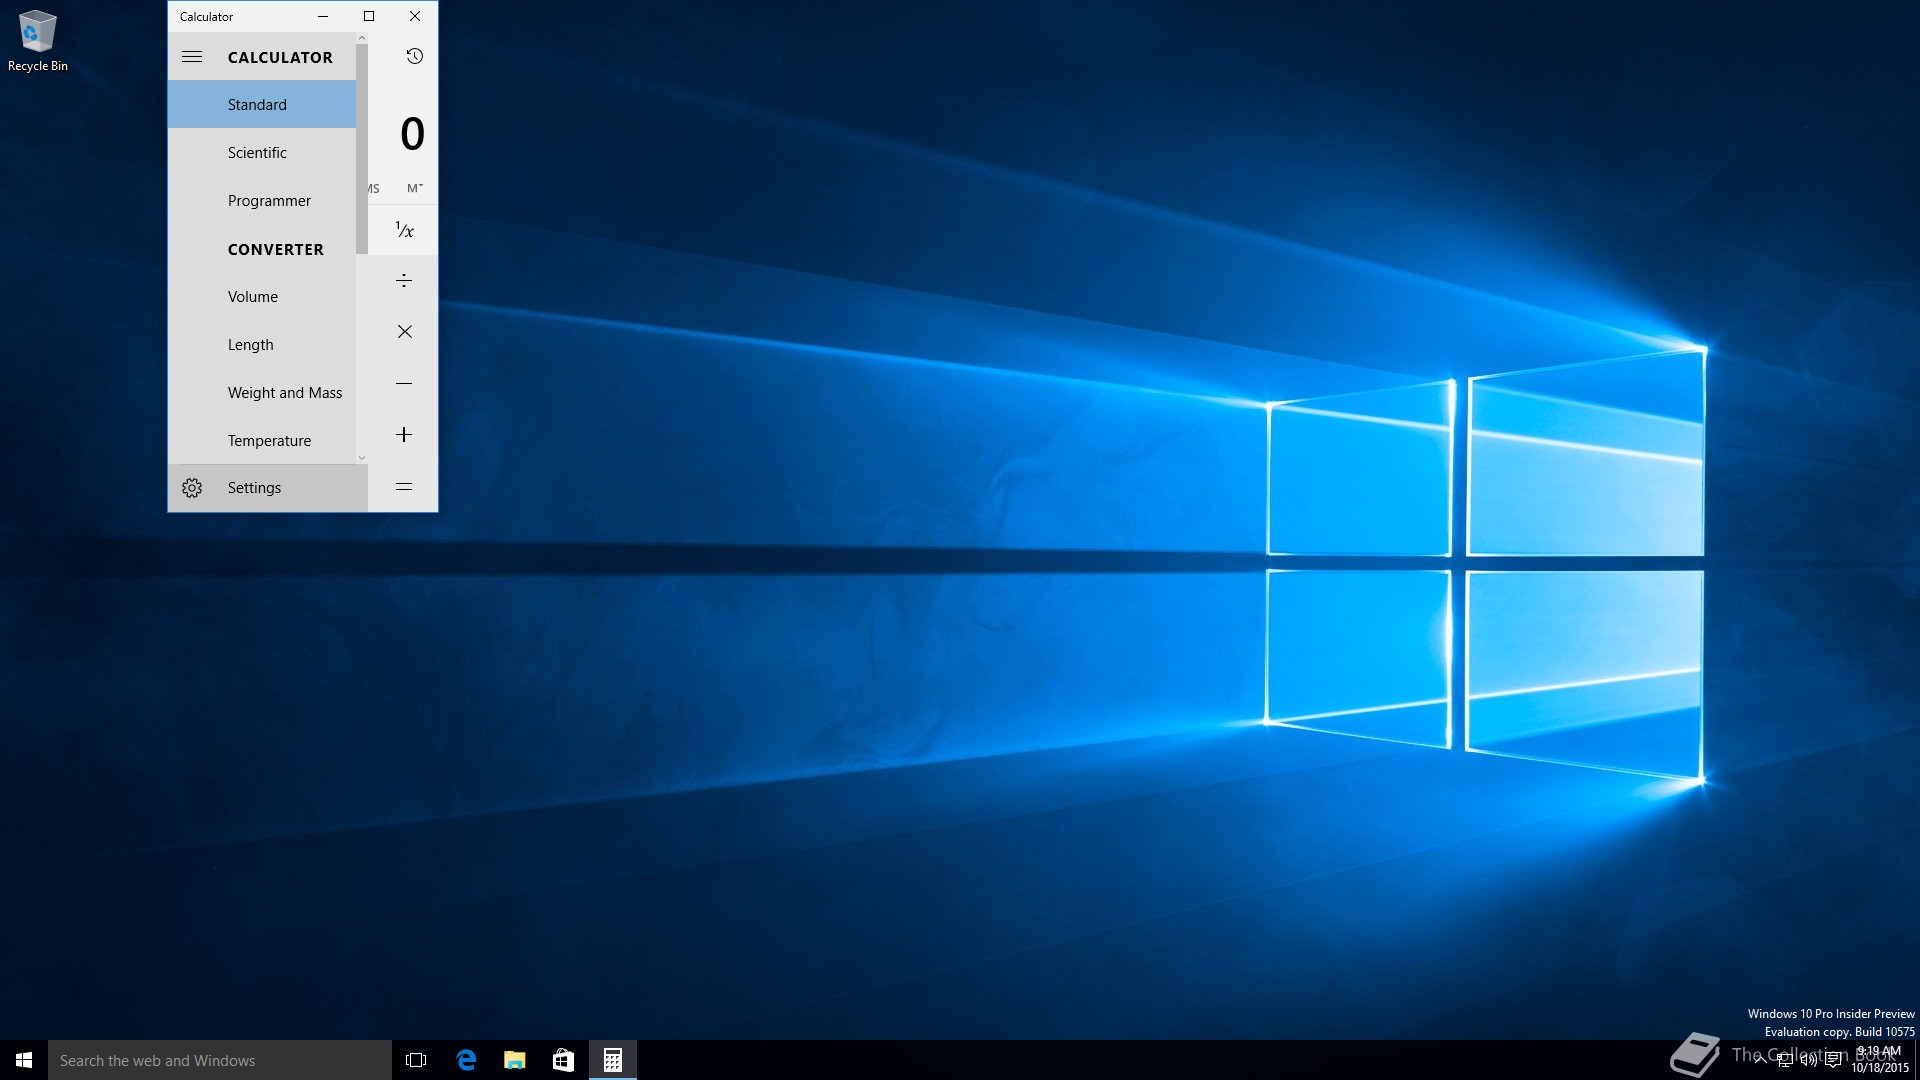This screenshot has width=1920, height=1080.
Task: Choose the Temperature converter
Action: click(269, 441)
